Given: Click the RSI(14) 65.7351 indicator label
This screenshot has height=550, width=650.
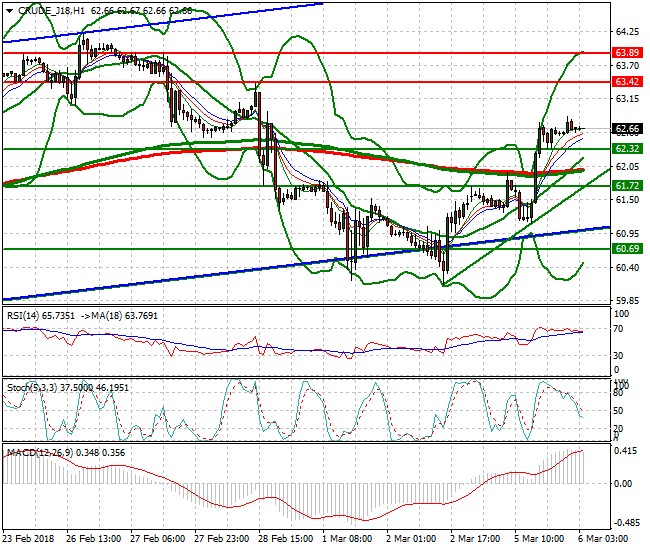Looking at the screenshot, I should coord(41,316).
